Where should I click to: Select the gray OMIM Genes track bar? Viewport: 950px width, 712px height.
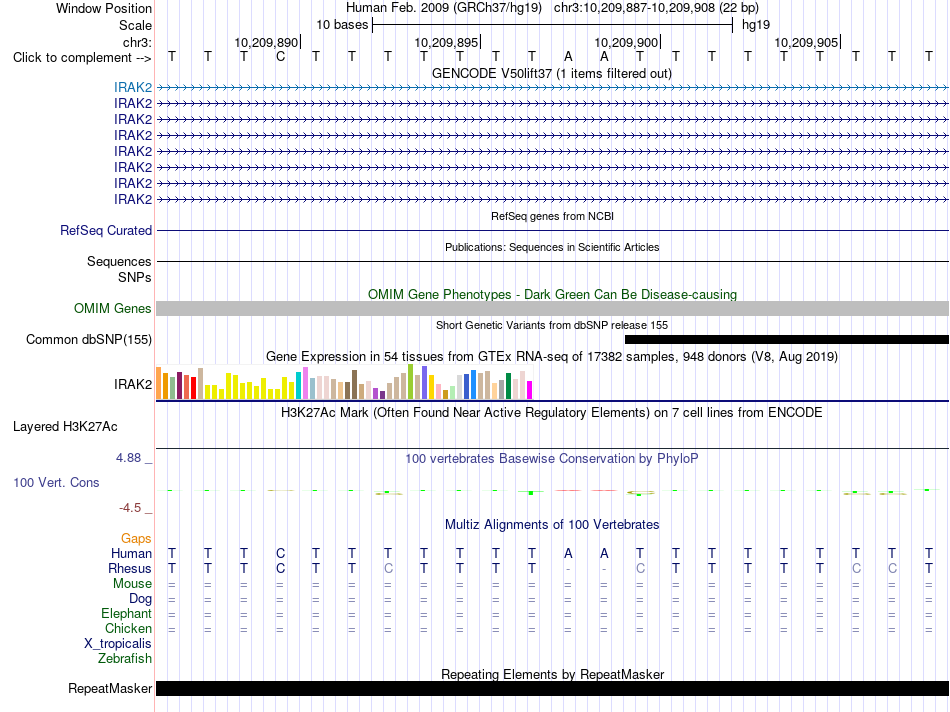coord(552,308)
